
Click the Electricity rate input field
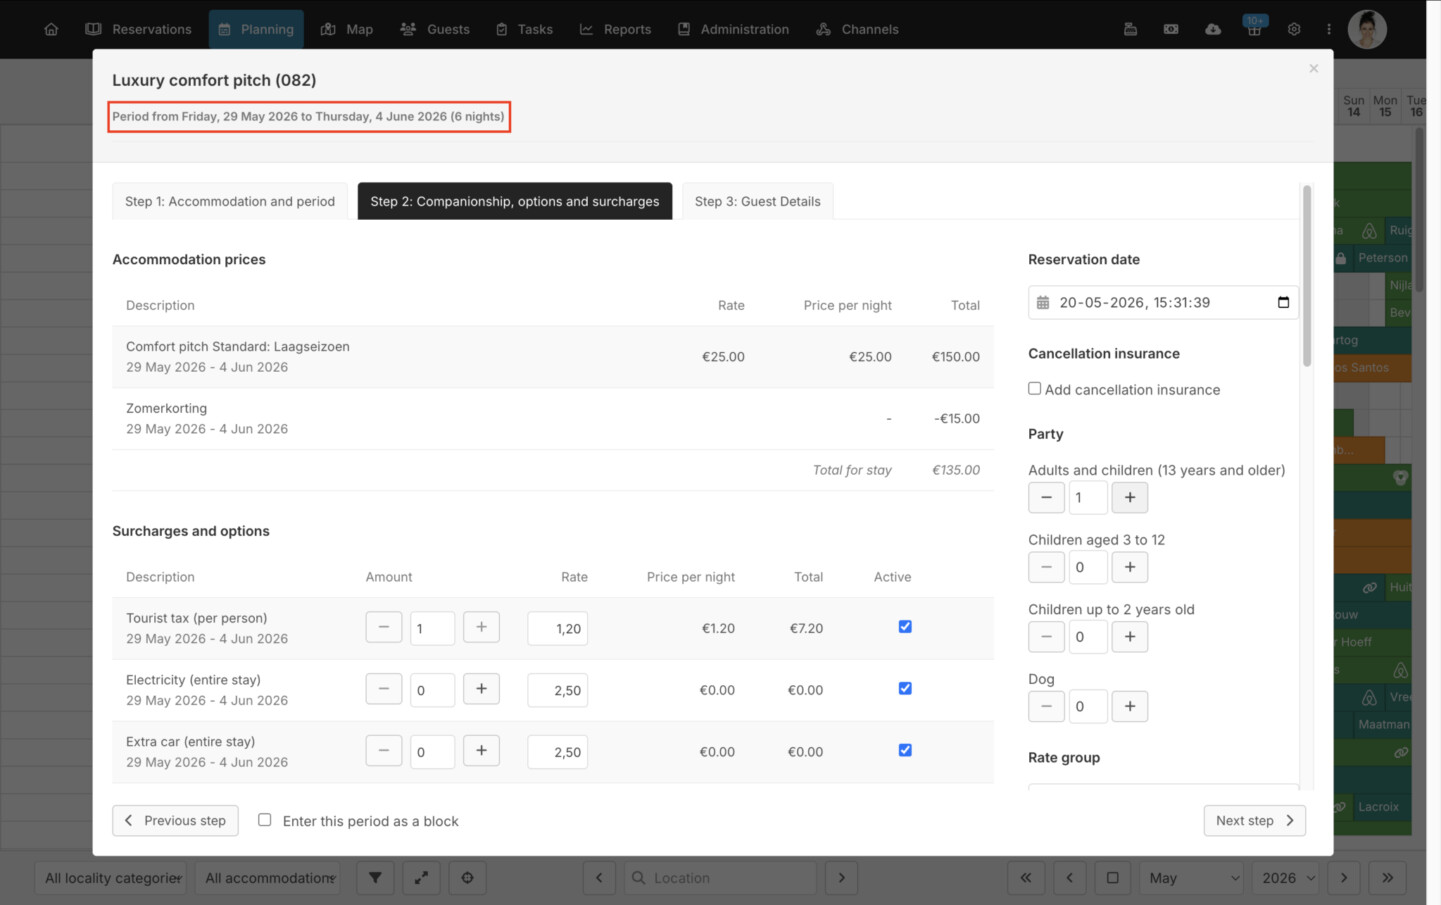pyautogui.click(x=557, y=690)
